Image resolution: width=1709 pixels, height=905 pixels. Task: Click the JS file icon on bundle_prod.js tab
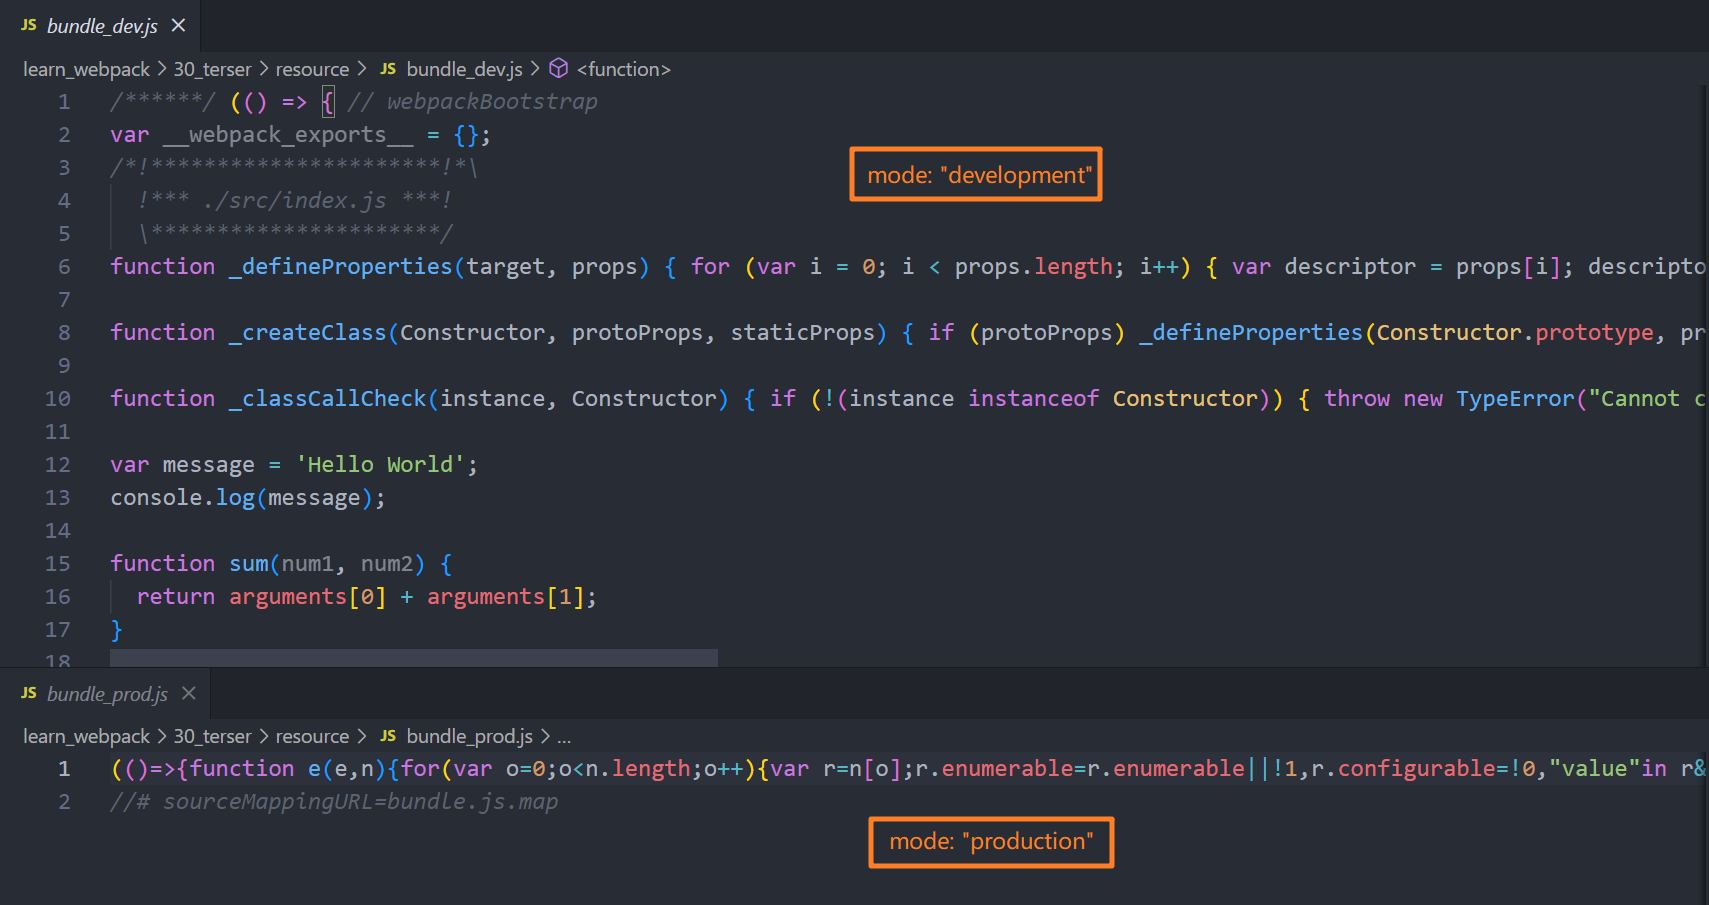29,693
